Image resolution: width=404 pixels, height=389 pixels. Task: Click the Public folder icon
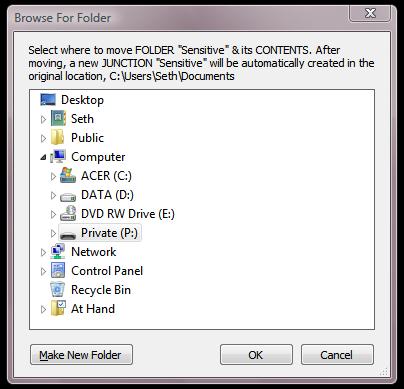58,137
